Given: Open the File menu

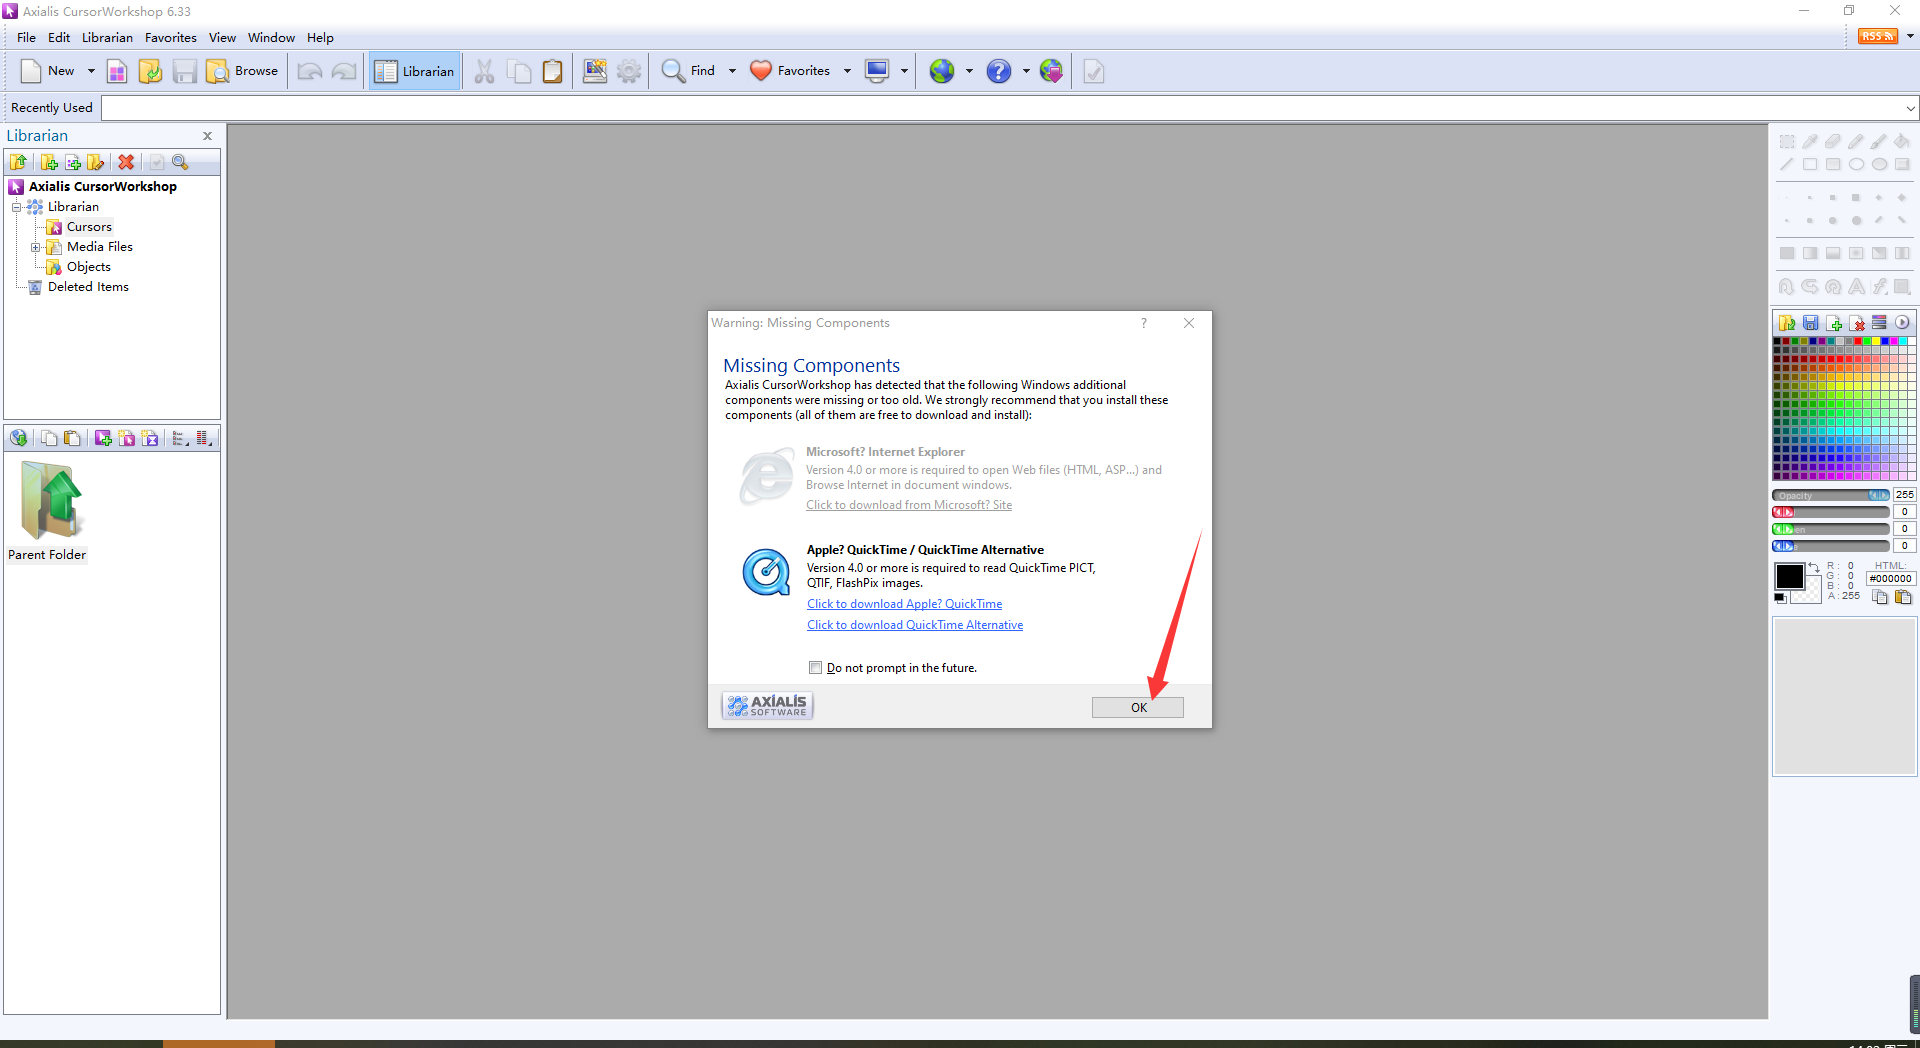Looking at the screenshot, I should (x=26, y=38).
